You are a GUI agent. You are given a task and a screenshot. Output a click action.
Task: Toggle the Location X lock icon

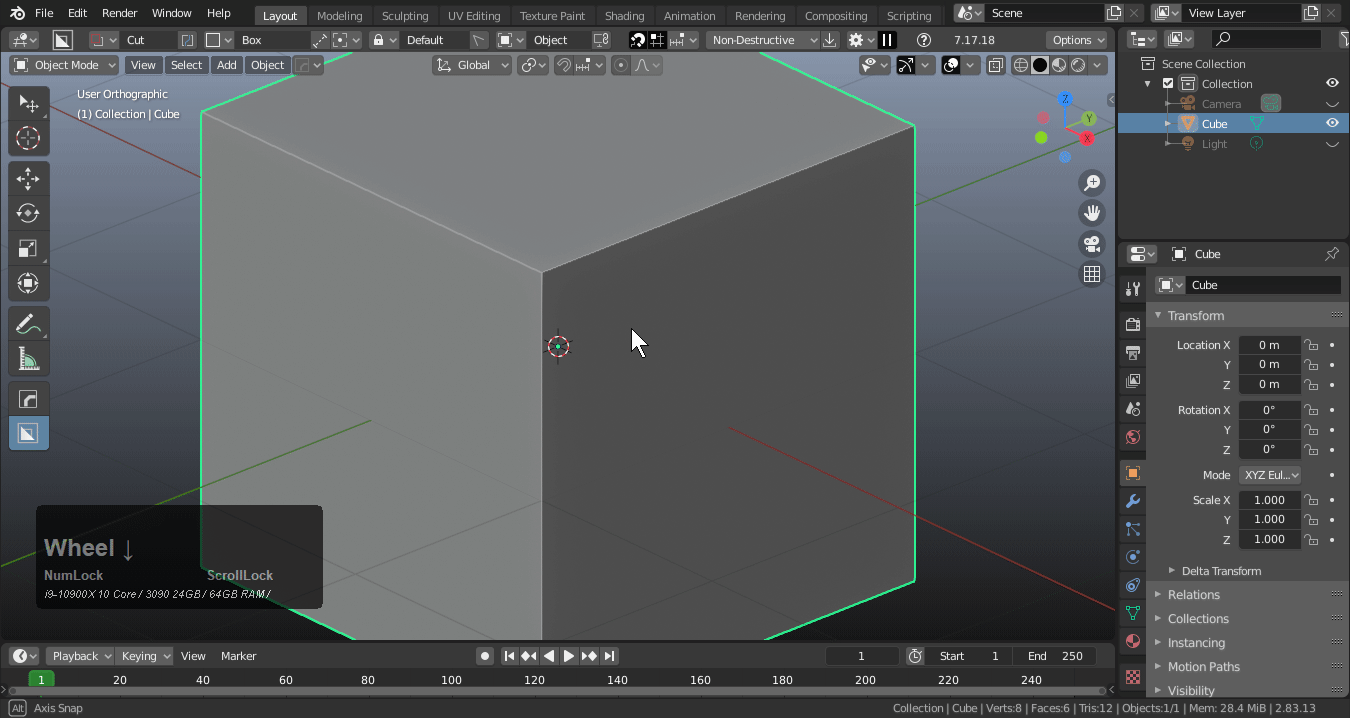[x=1311, y=345]
